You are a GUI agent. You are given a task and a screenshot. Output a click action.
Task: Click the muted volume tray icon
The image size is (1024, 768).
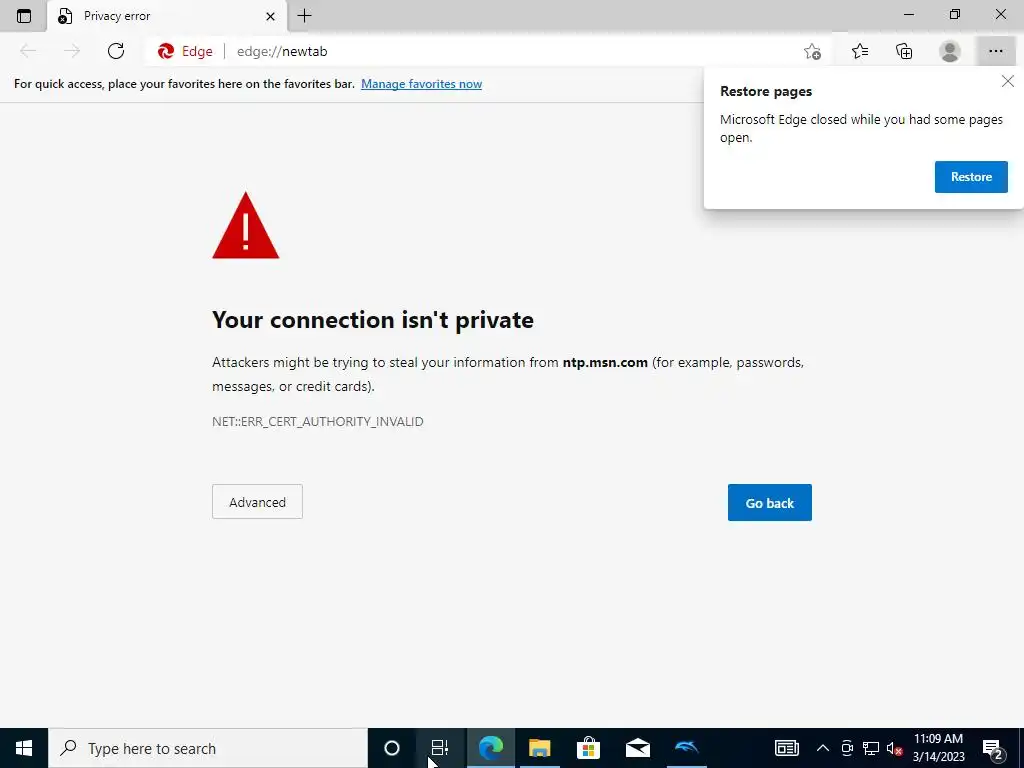coord(894,748)
